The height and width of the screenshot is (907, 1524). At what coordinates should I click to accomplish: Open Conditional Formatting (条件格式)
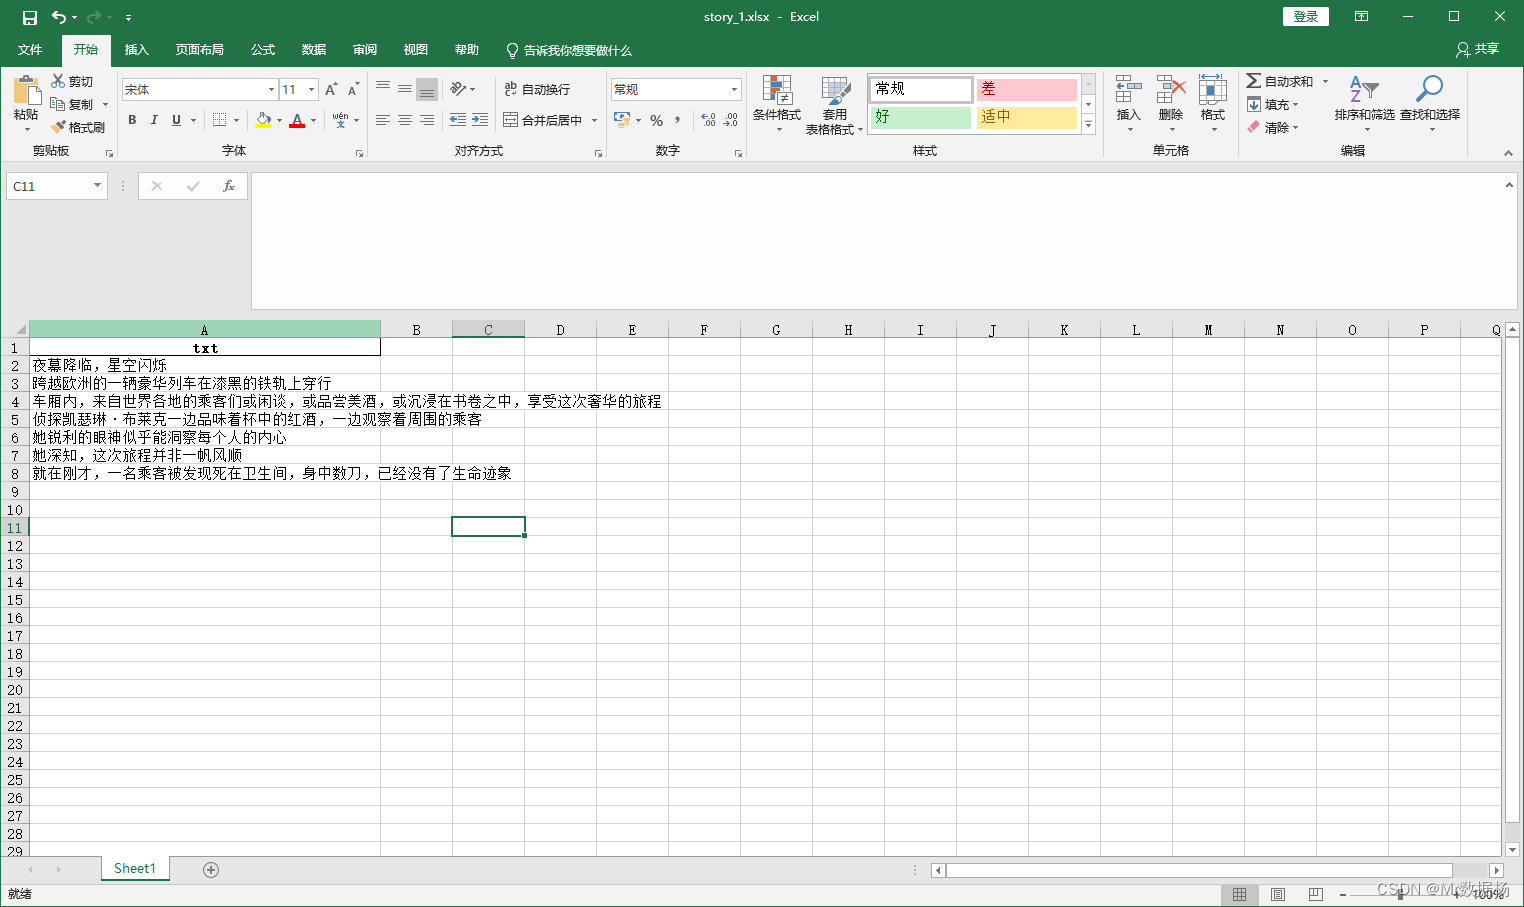[777, 104]
